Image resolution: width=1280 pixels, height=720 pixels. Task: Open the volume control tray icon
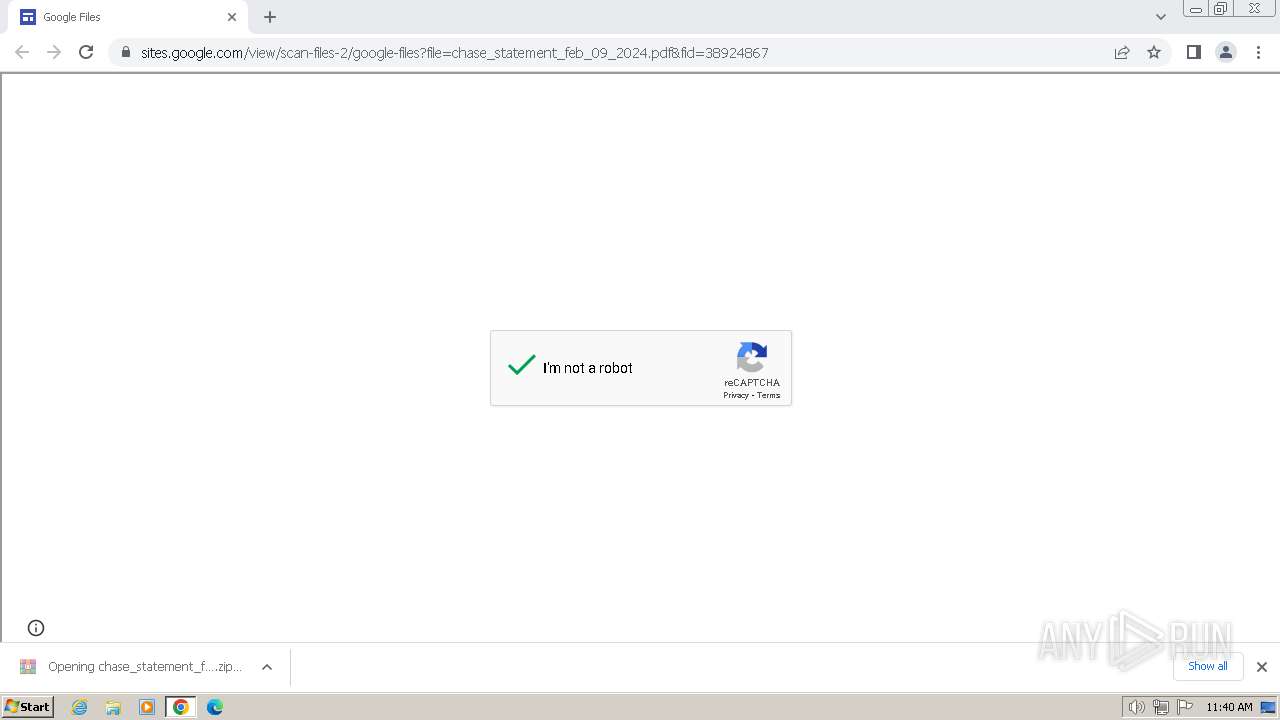coord(1137,707)
